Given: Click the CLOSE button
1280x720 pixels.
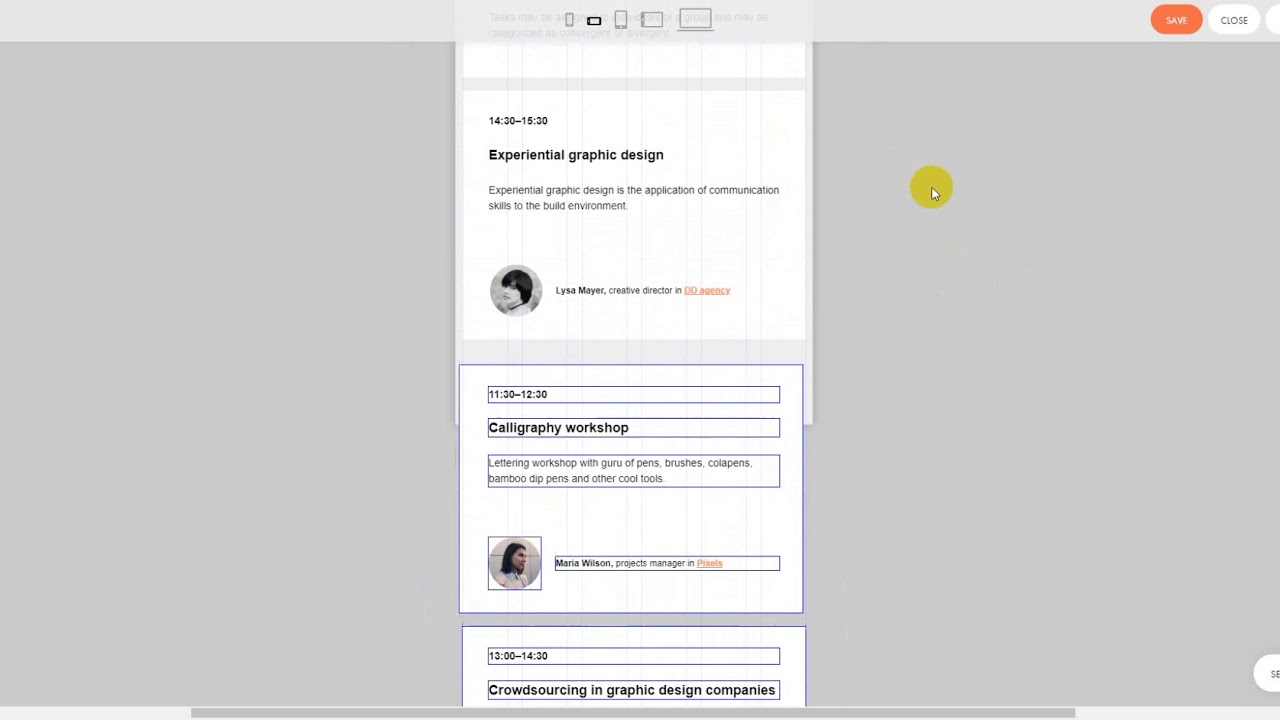Looking at the screenshot, I should click(x=1234, y=20).
